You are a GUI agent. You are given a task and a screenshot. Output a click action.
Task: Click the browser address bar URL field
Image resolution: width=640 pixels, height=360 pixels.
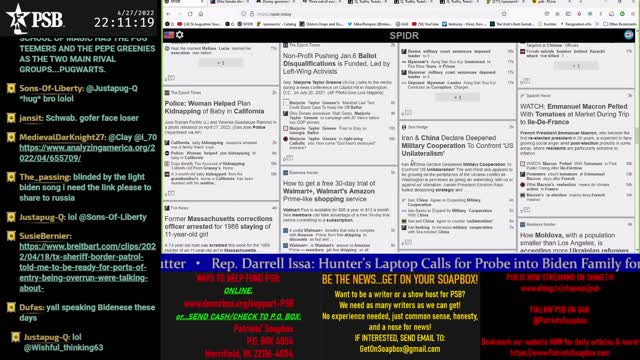[367, 14]
